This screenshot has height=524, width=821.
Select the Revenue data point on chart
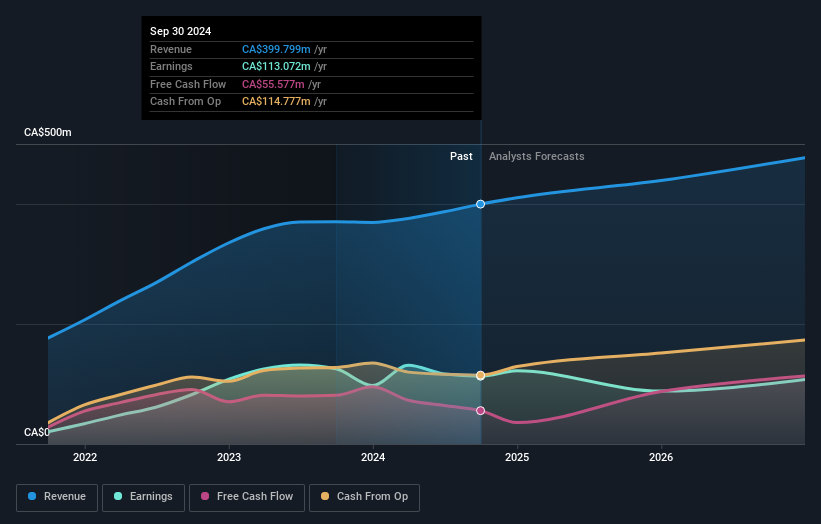(x=480, y=204)
